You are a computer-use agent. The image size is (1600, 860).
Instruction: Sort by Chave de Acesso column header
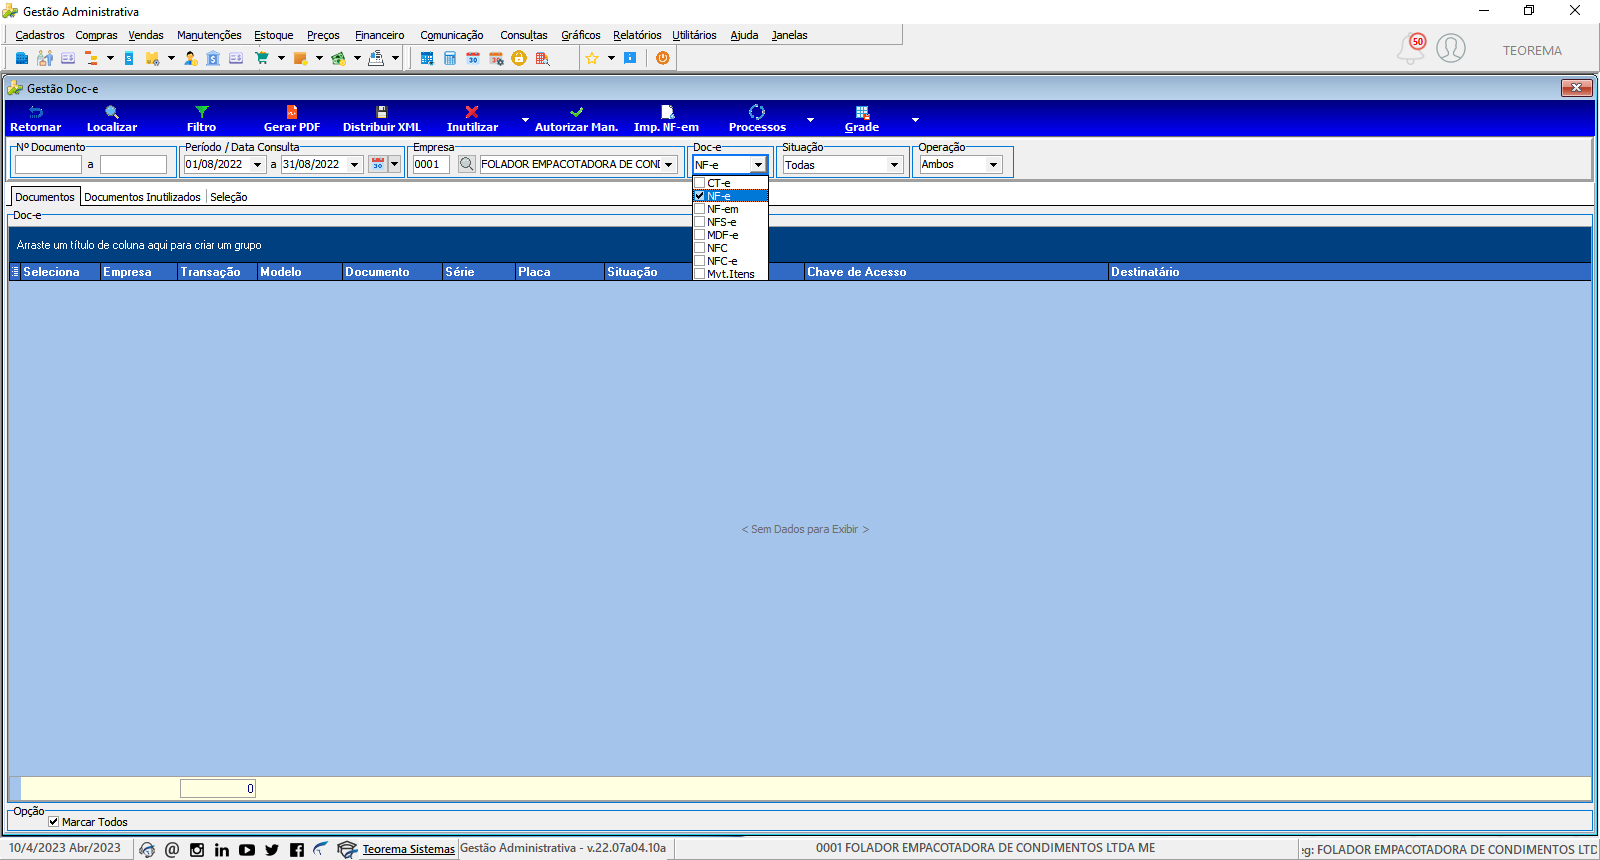click(x=956, y=272)
